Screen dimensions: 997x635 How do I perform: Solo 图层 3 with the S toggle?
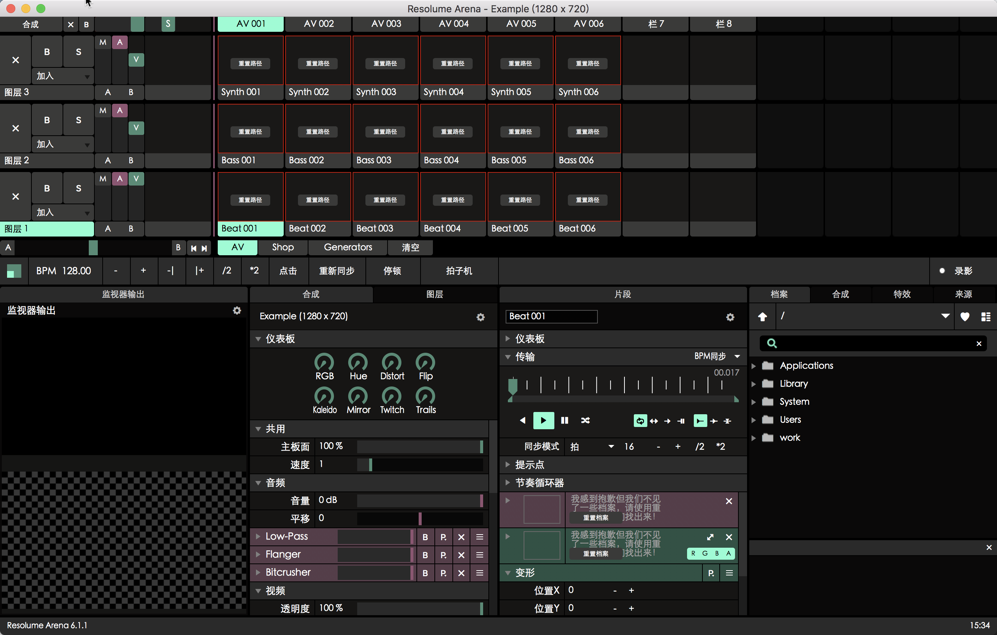pyautogui.click(x=78, y=50)
